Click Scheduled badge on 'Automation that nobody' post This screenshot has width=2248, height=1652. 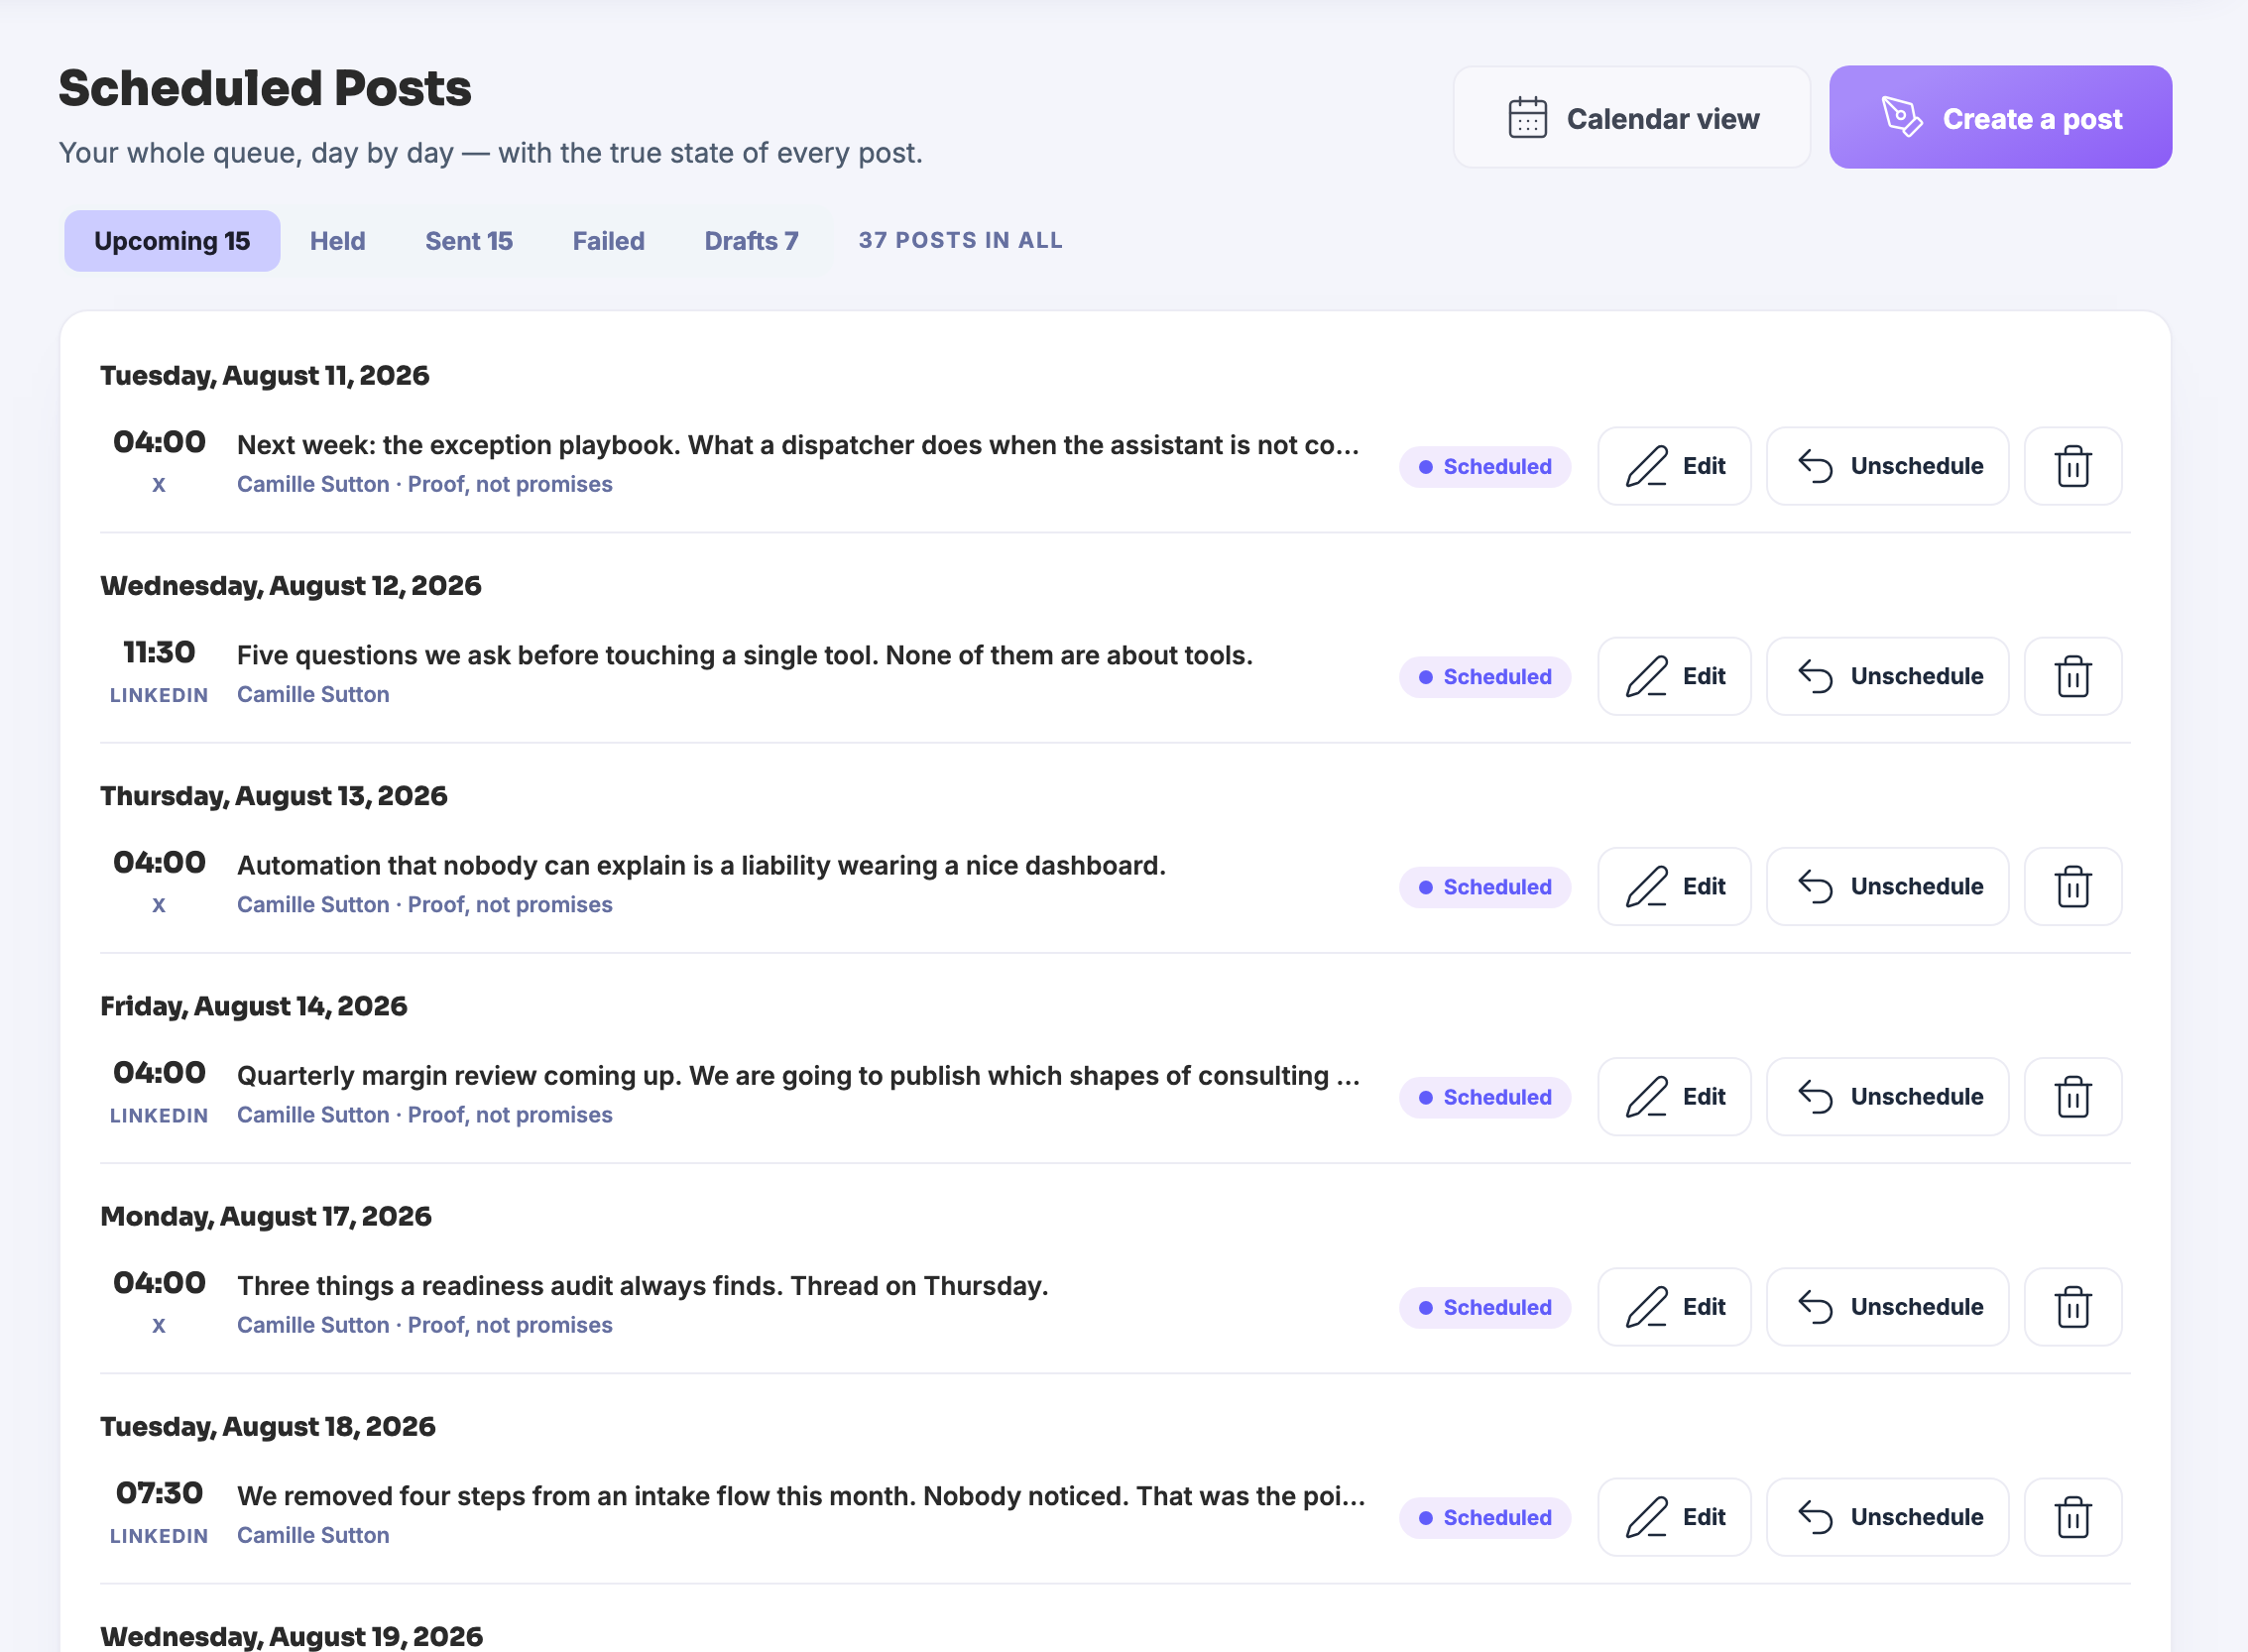(1485, 887)
